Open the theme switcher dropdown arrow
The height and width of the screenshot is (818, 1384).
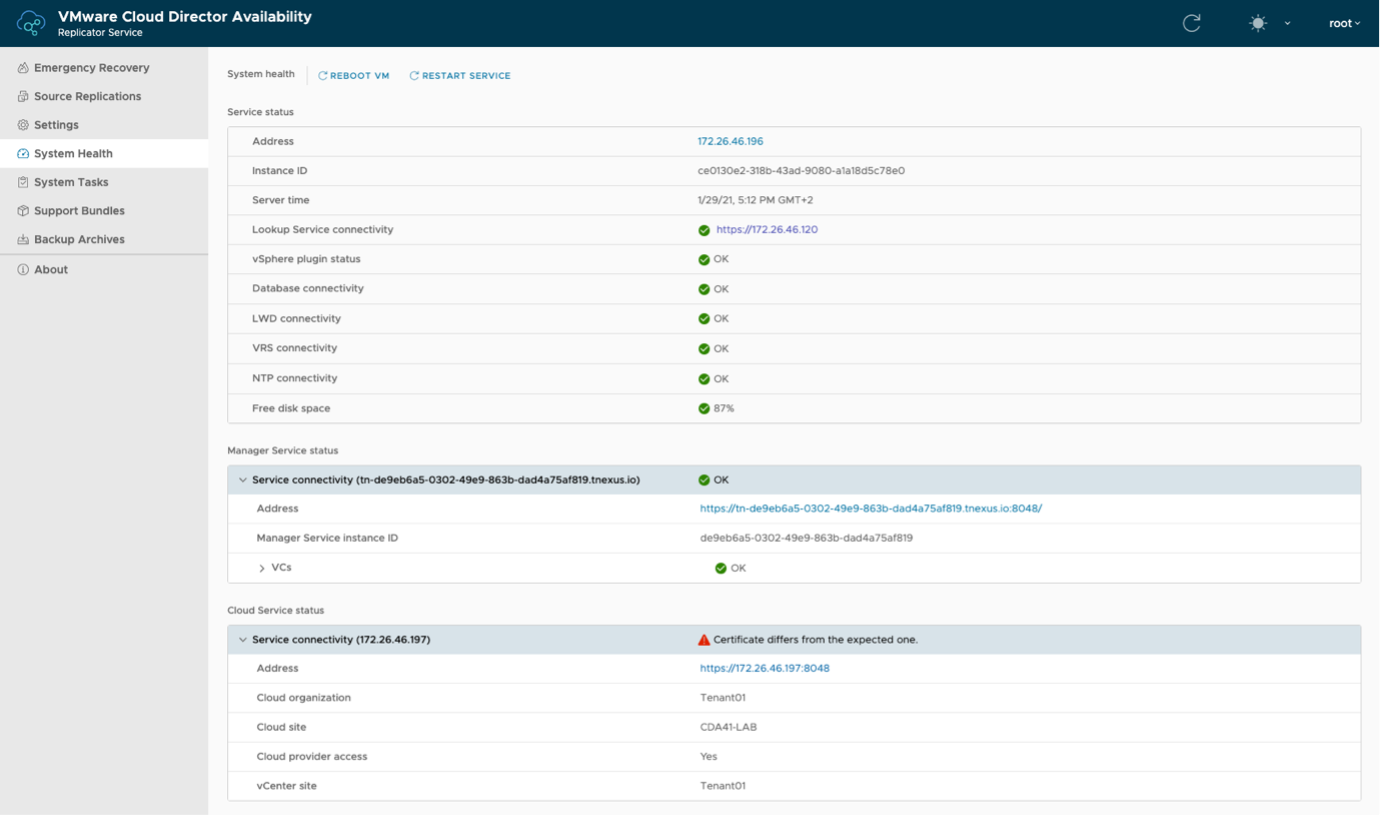pyautogui.click(x=1287, y=23)
